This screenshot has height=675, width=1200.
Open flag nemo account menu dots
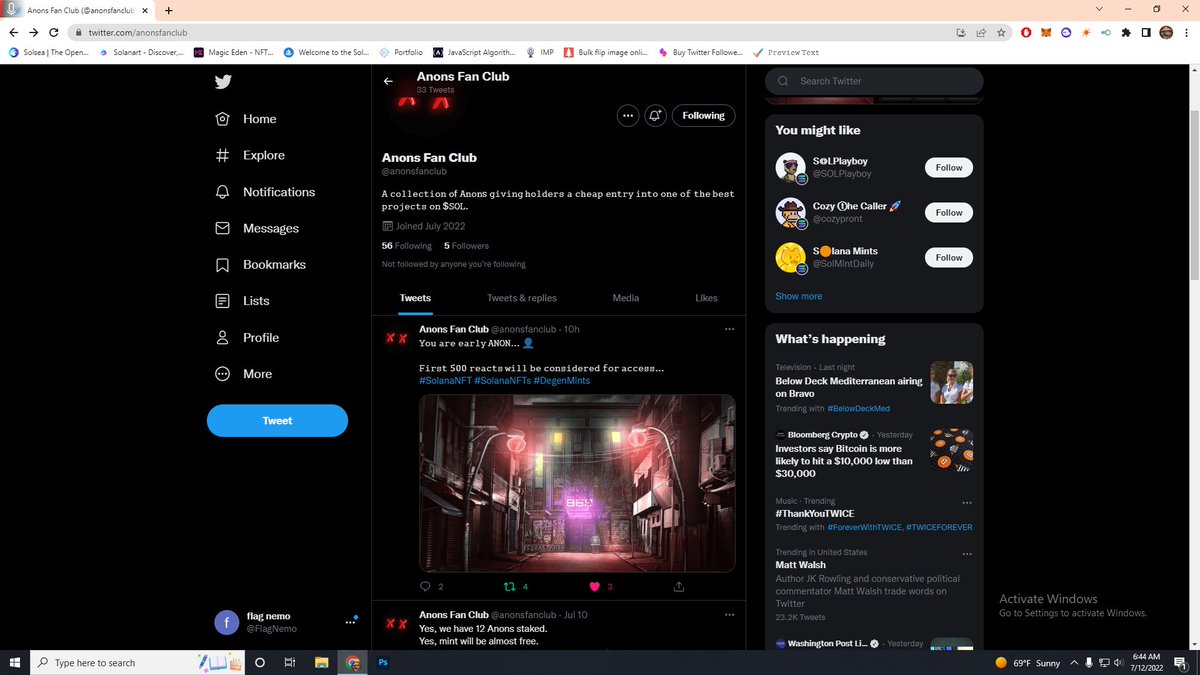pyautogui.click(x=350, y=622)
